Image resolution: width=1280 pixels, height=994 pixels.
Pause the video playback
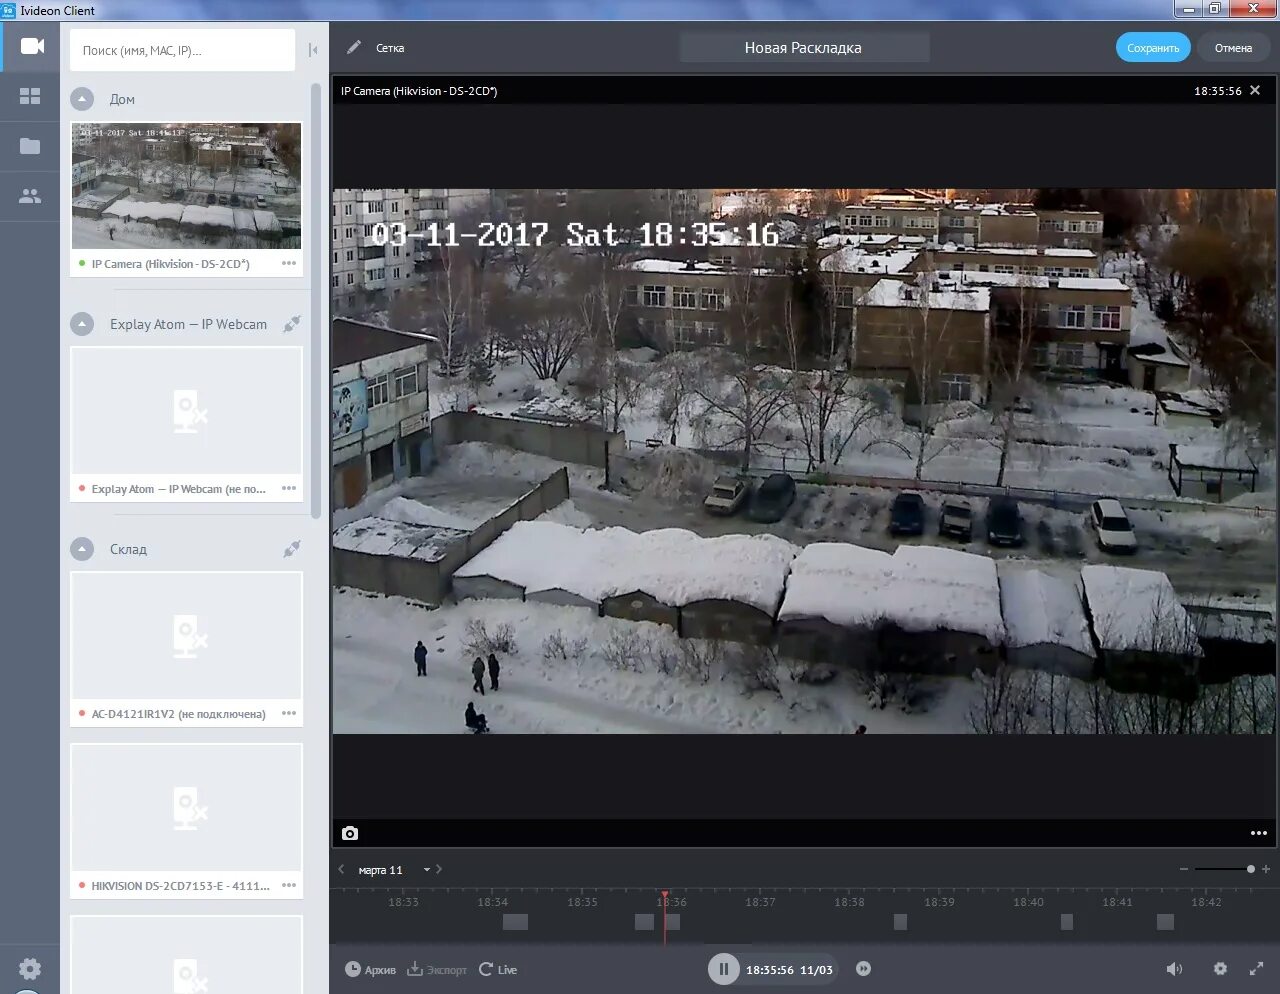tap(723, 969)
